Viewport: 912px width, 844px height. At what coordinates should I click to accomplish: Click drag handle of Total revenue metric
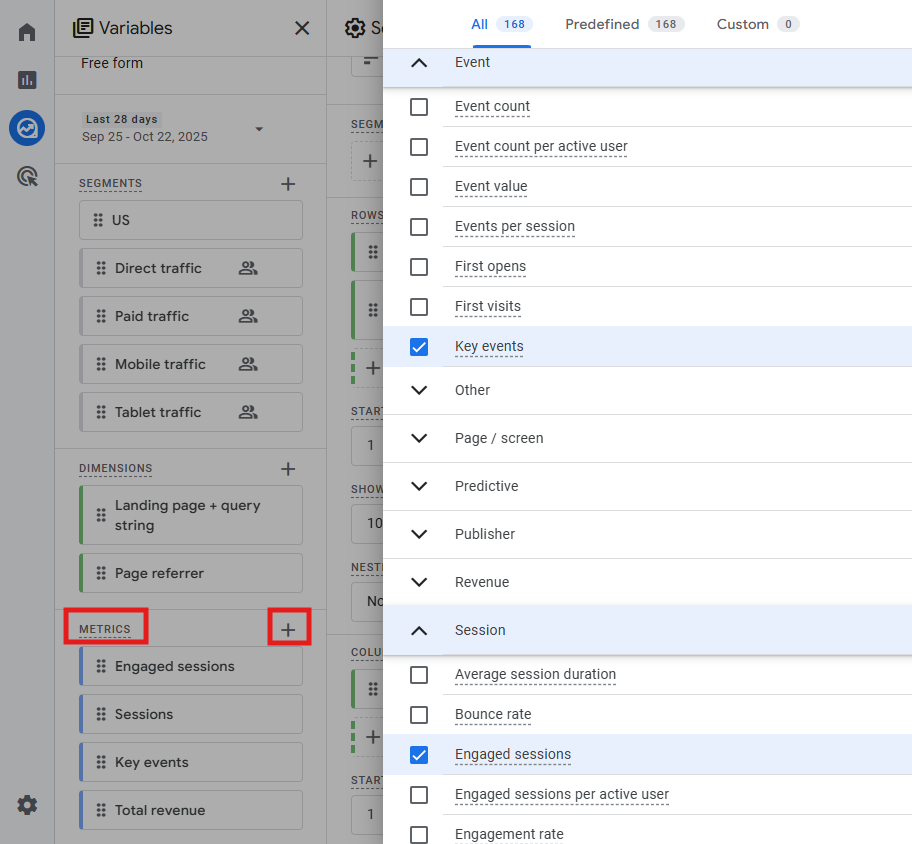[101, 810]
